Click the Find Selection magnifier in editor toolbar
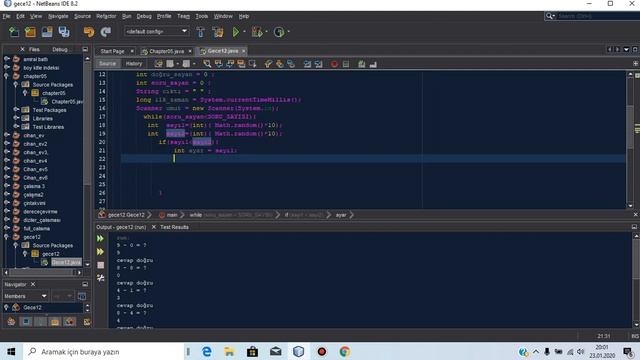 tap(207, 64)
